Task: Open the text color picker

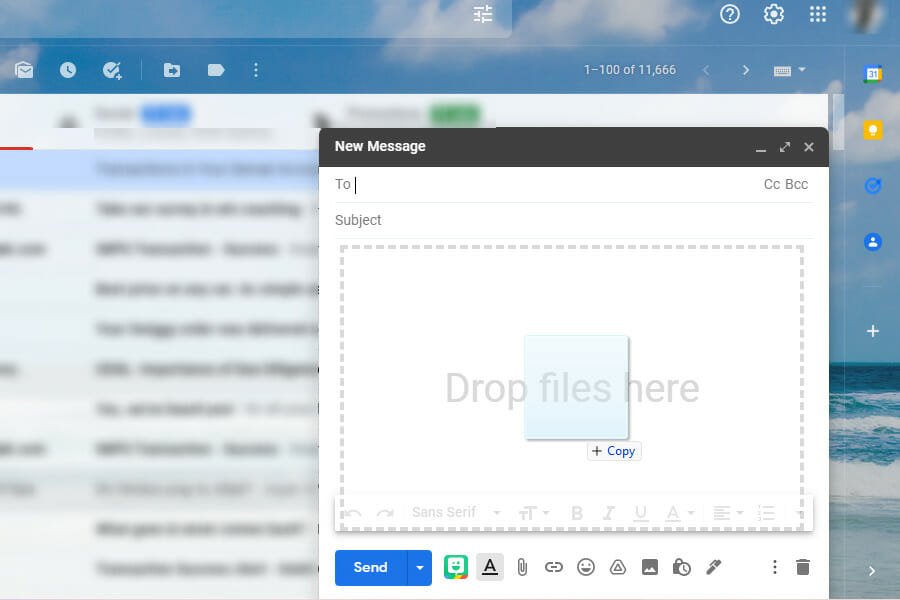Action: [680, 512]
